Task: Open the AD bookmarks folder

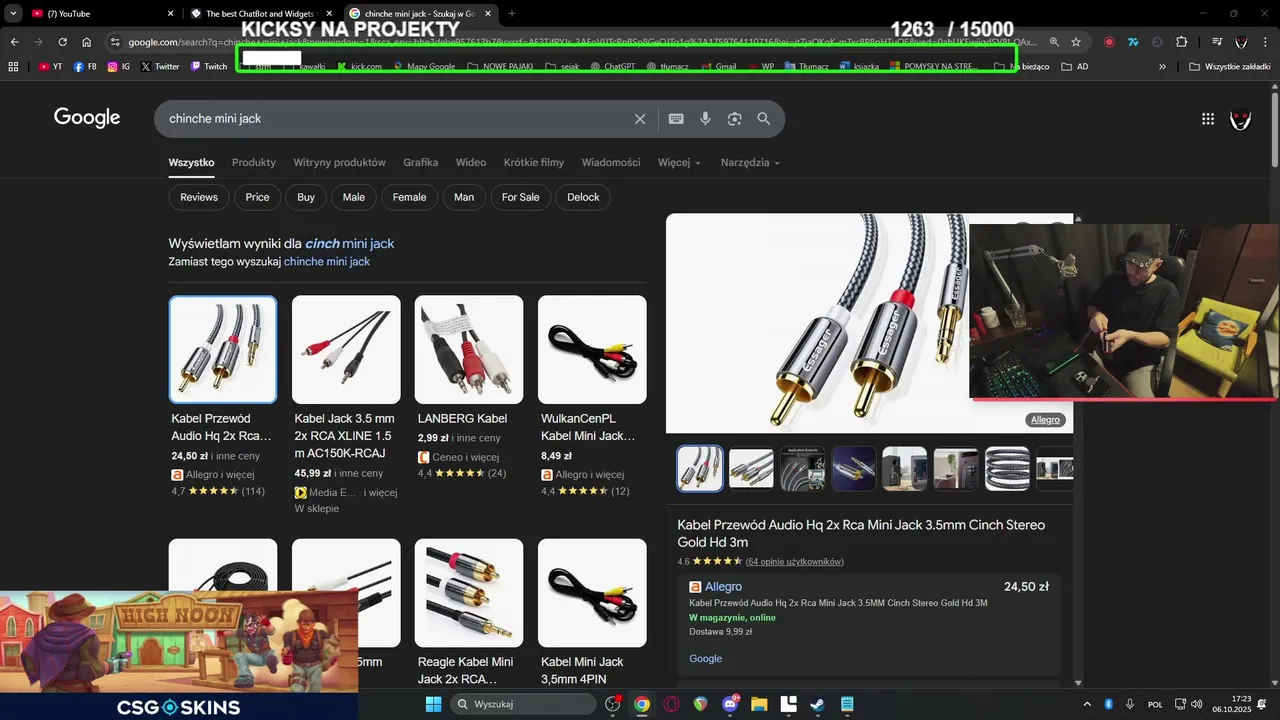Action: pyautogui.click(x=1075, y=66)
